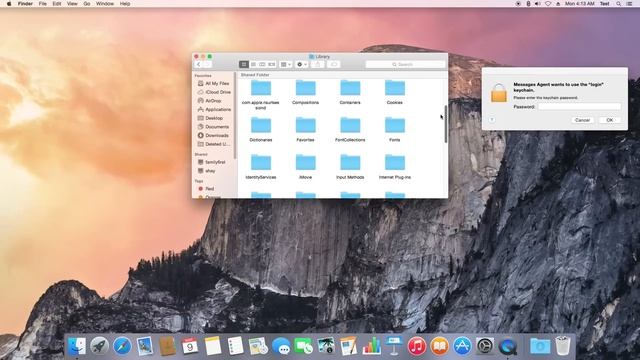Switch Finder to Cover Flow view

pyautogui.click(x=271, y=64)
